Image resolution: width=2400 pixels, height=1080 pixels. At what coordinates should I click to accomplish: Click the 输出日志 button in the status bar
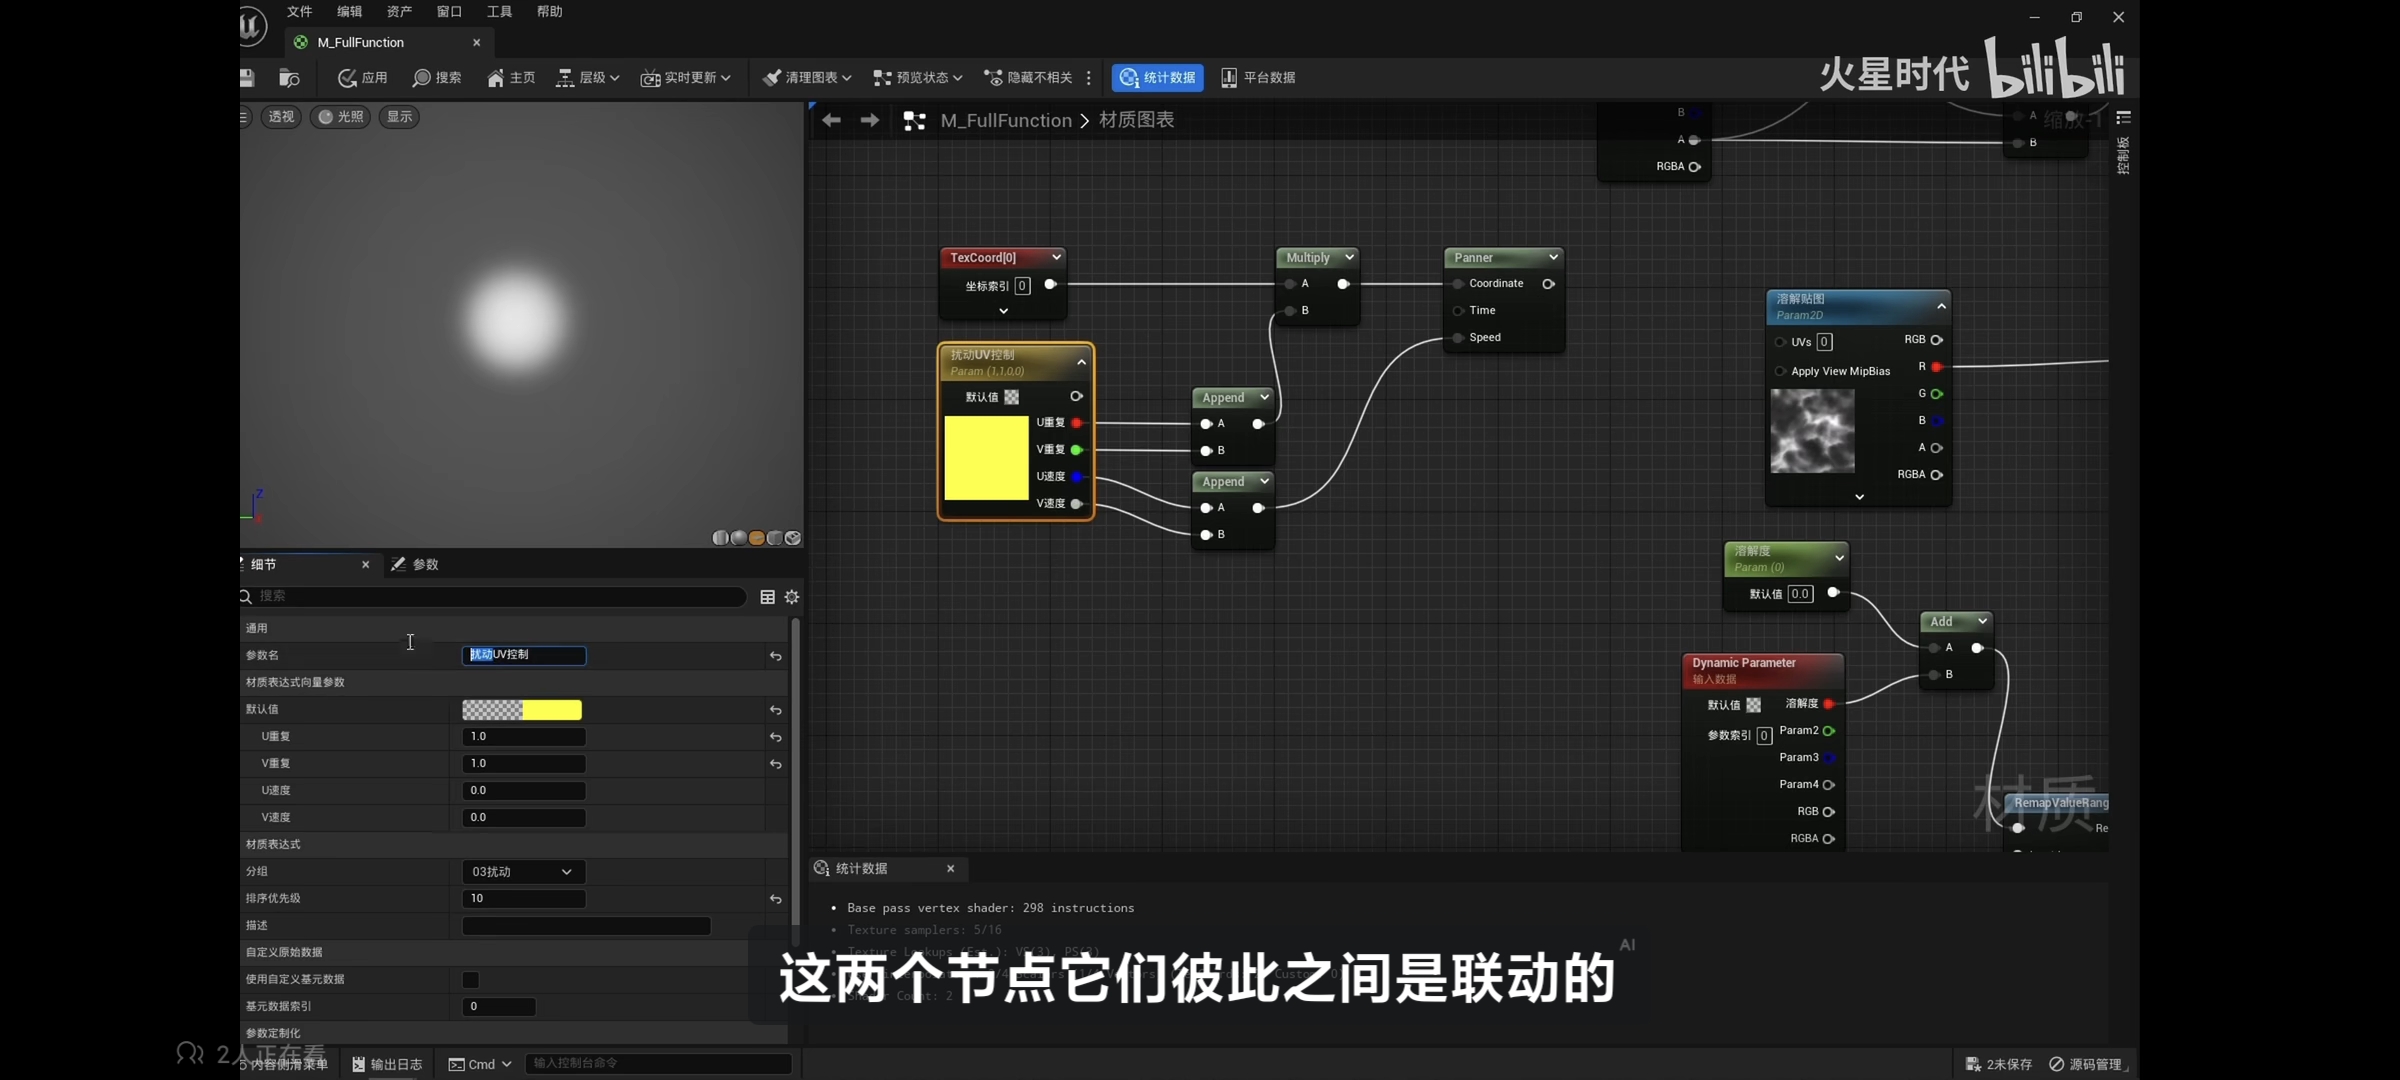coord(387,1064)
